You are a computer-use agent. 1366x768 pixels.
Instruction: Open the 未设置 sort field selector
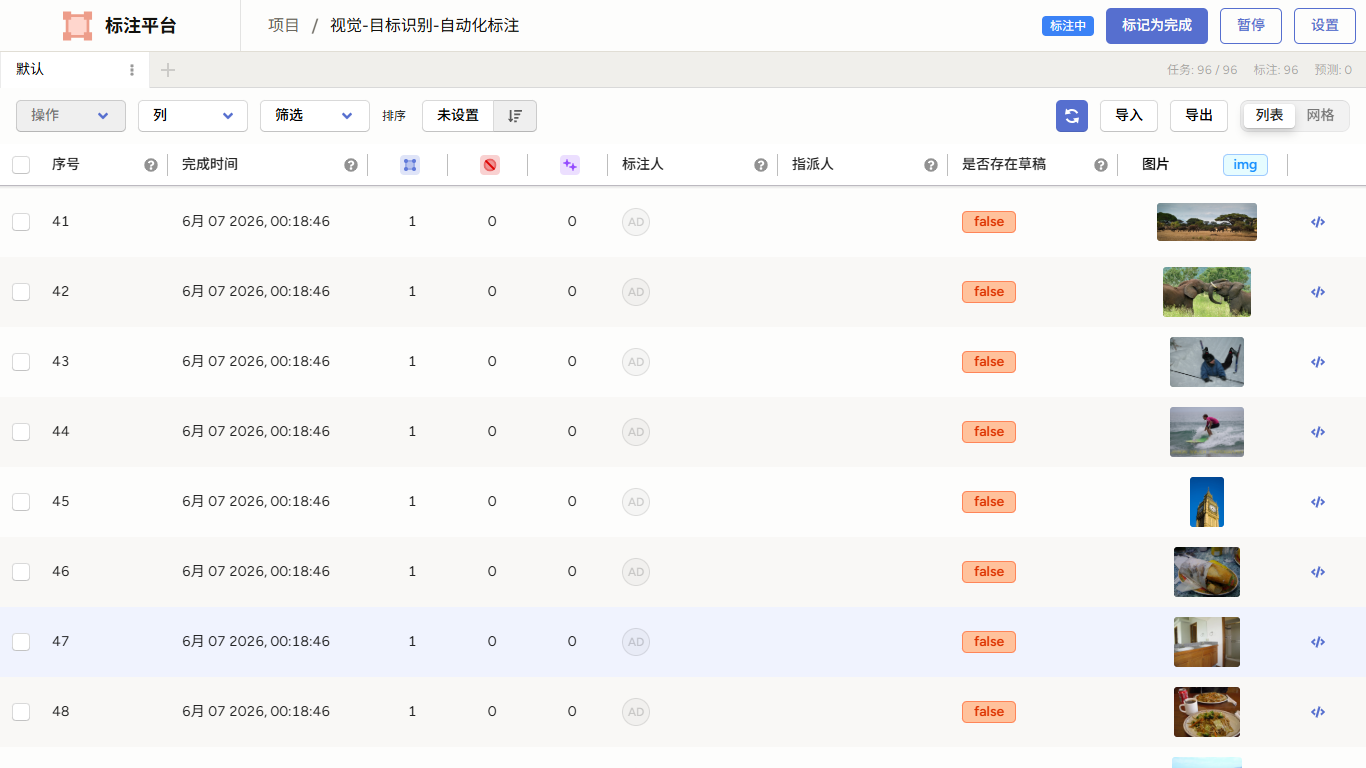pyautogui.click(x=458, y=116)
